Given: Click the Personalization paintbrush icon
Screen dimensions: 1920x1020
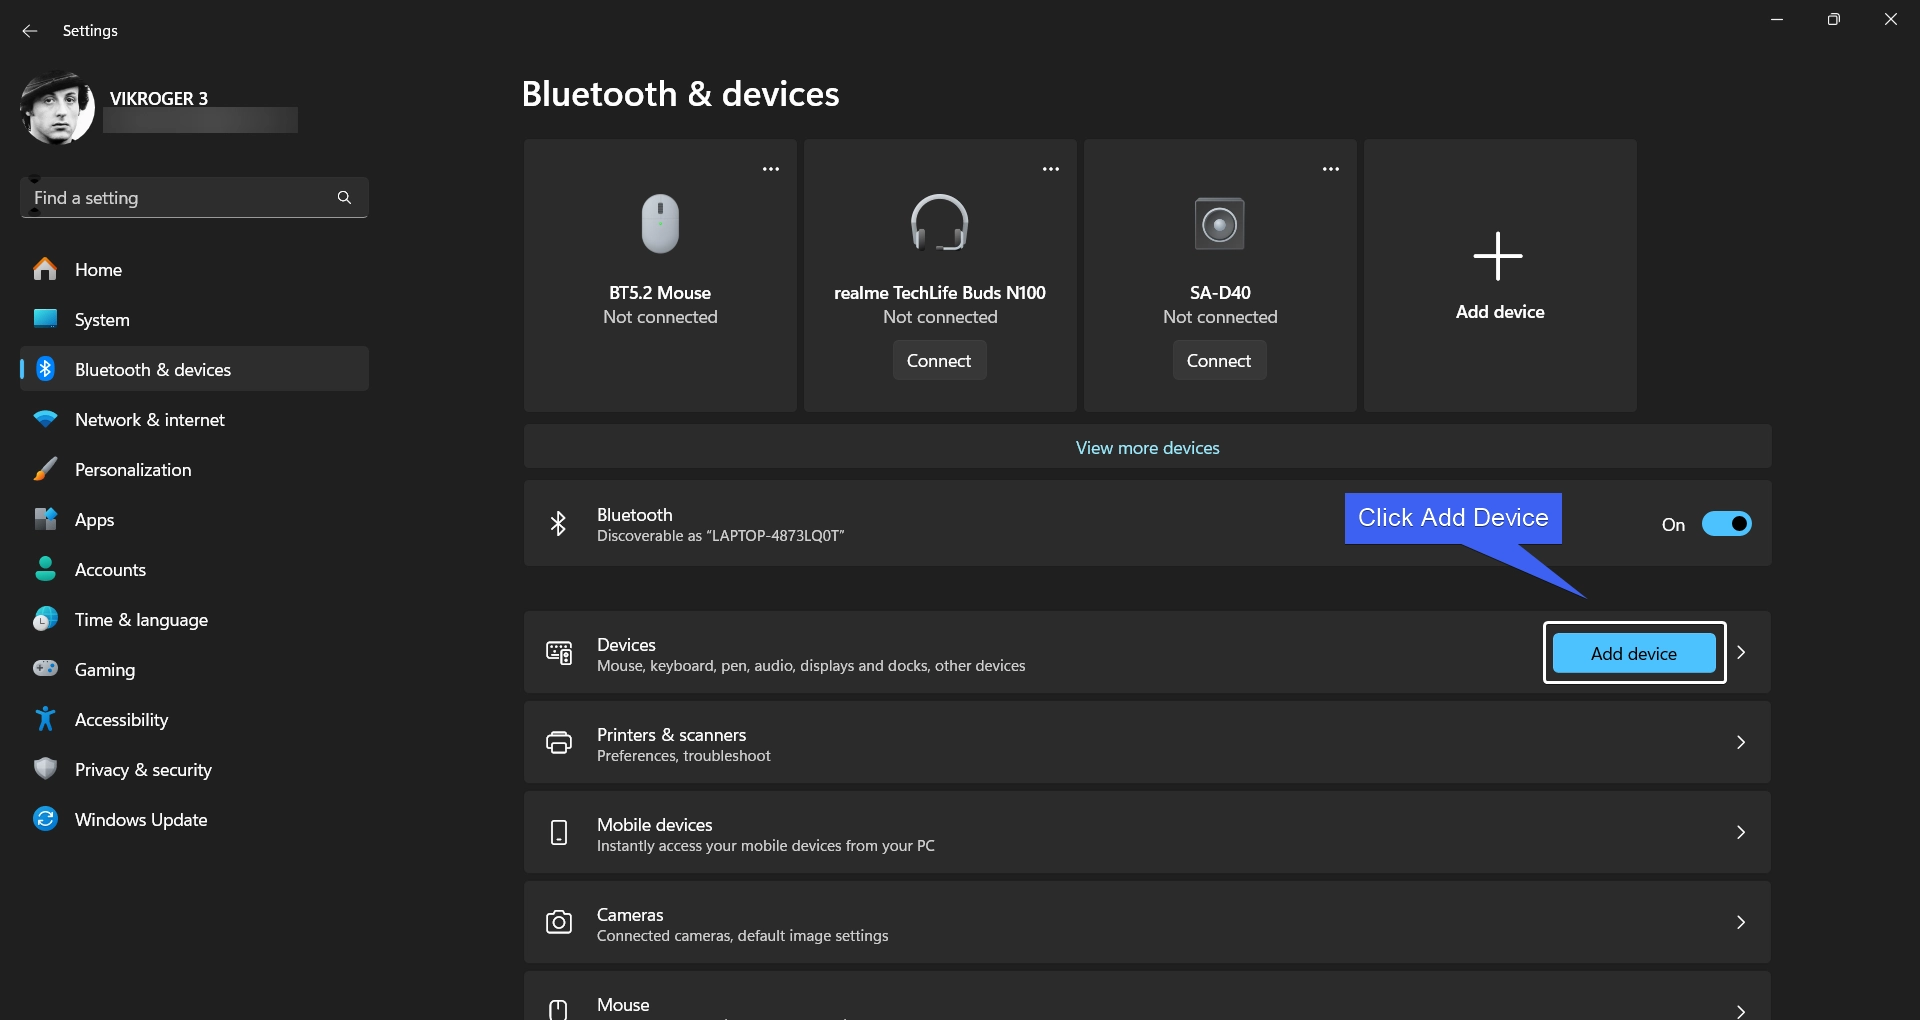Looking at the screenshot, I should coord(45,469).
